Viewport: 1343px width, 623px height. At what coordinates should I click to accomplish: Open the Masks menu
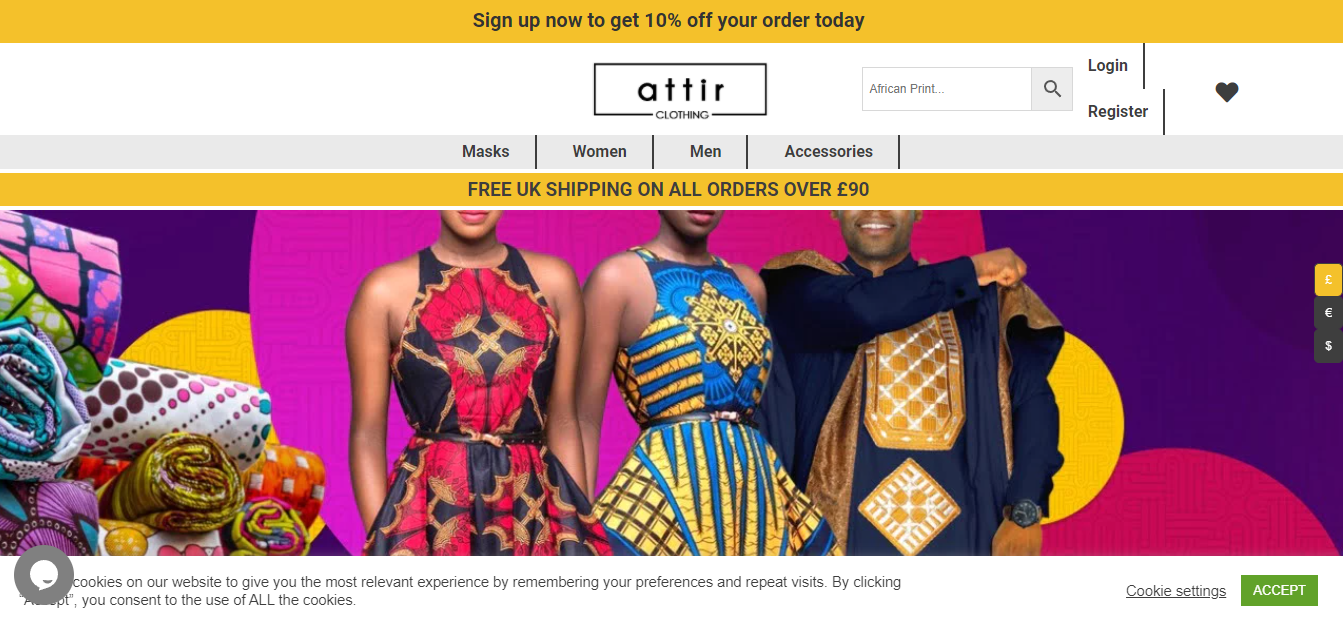pyautogui.click(x=486, y=152)
